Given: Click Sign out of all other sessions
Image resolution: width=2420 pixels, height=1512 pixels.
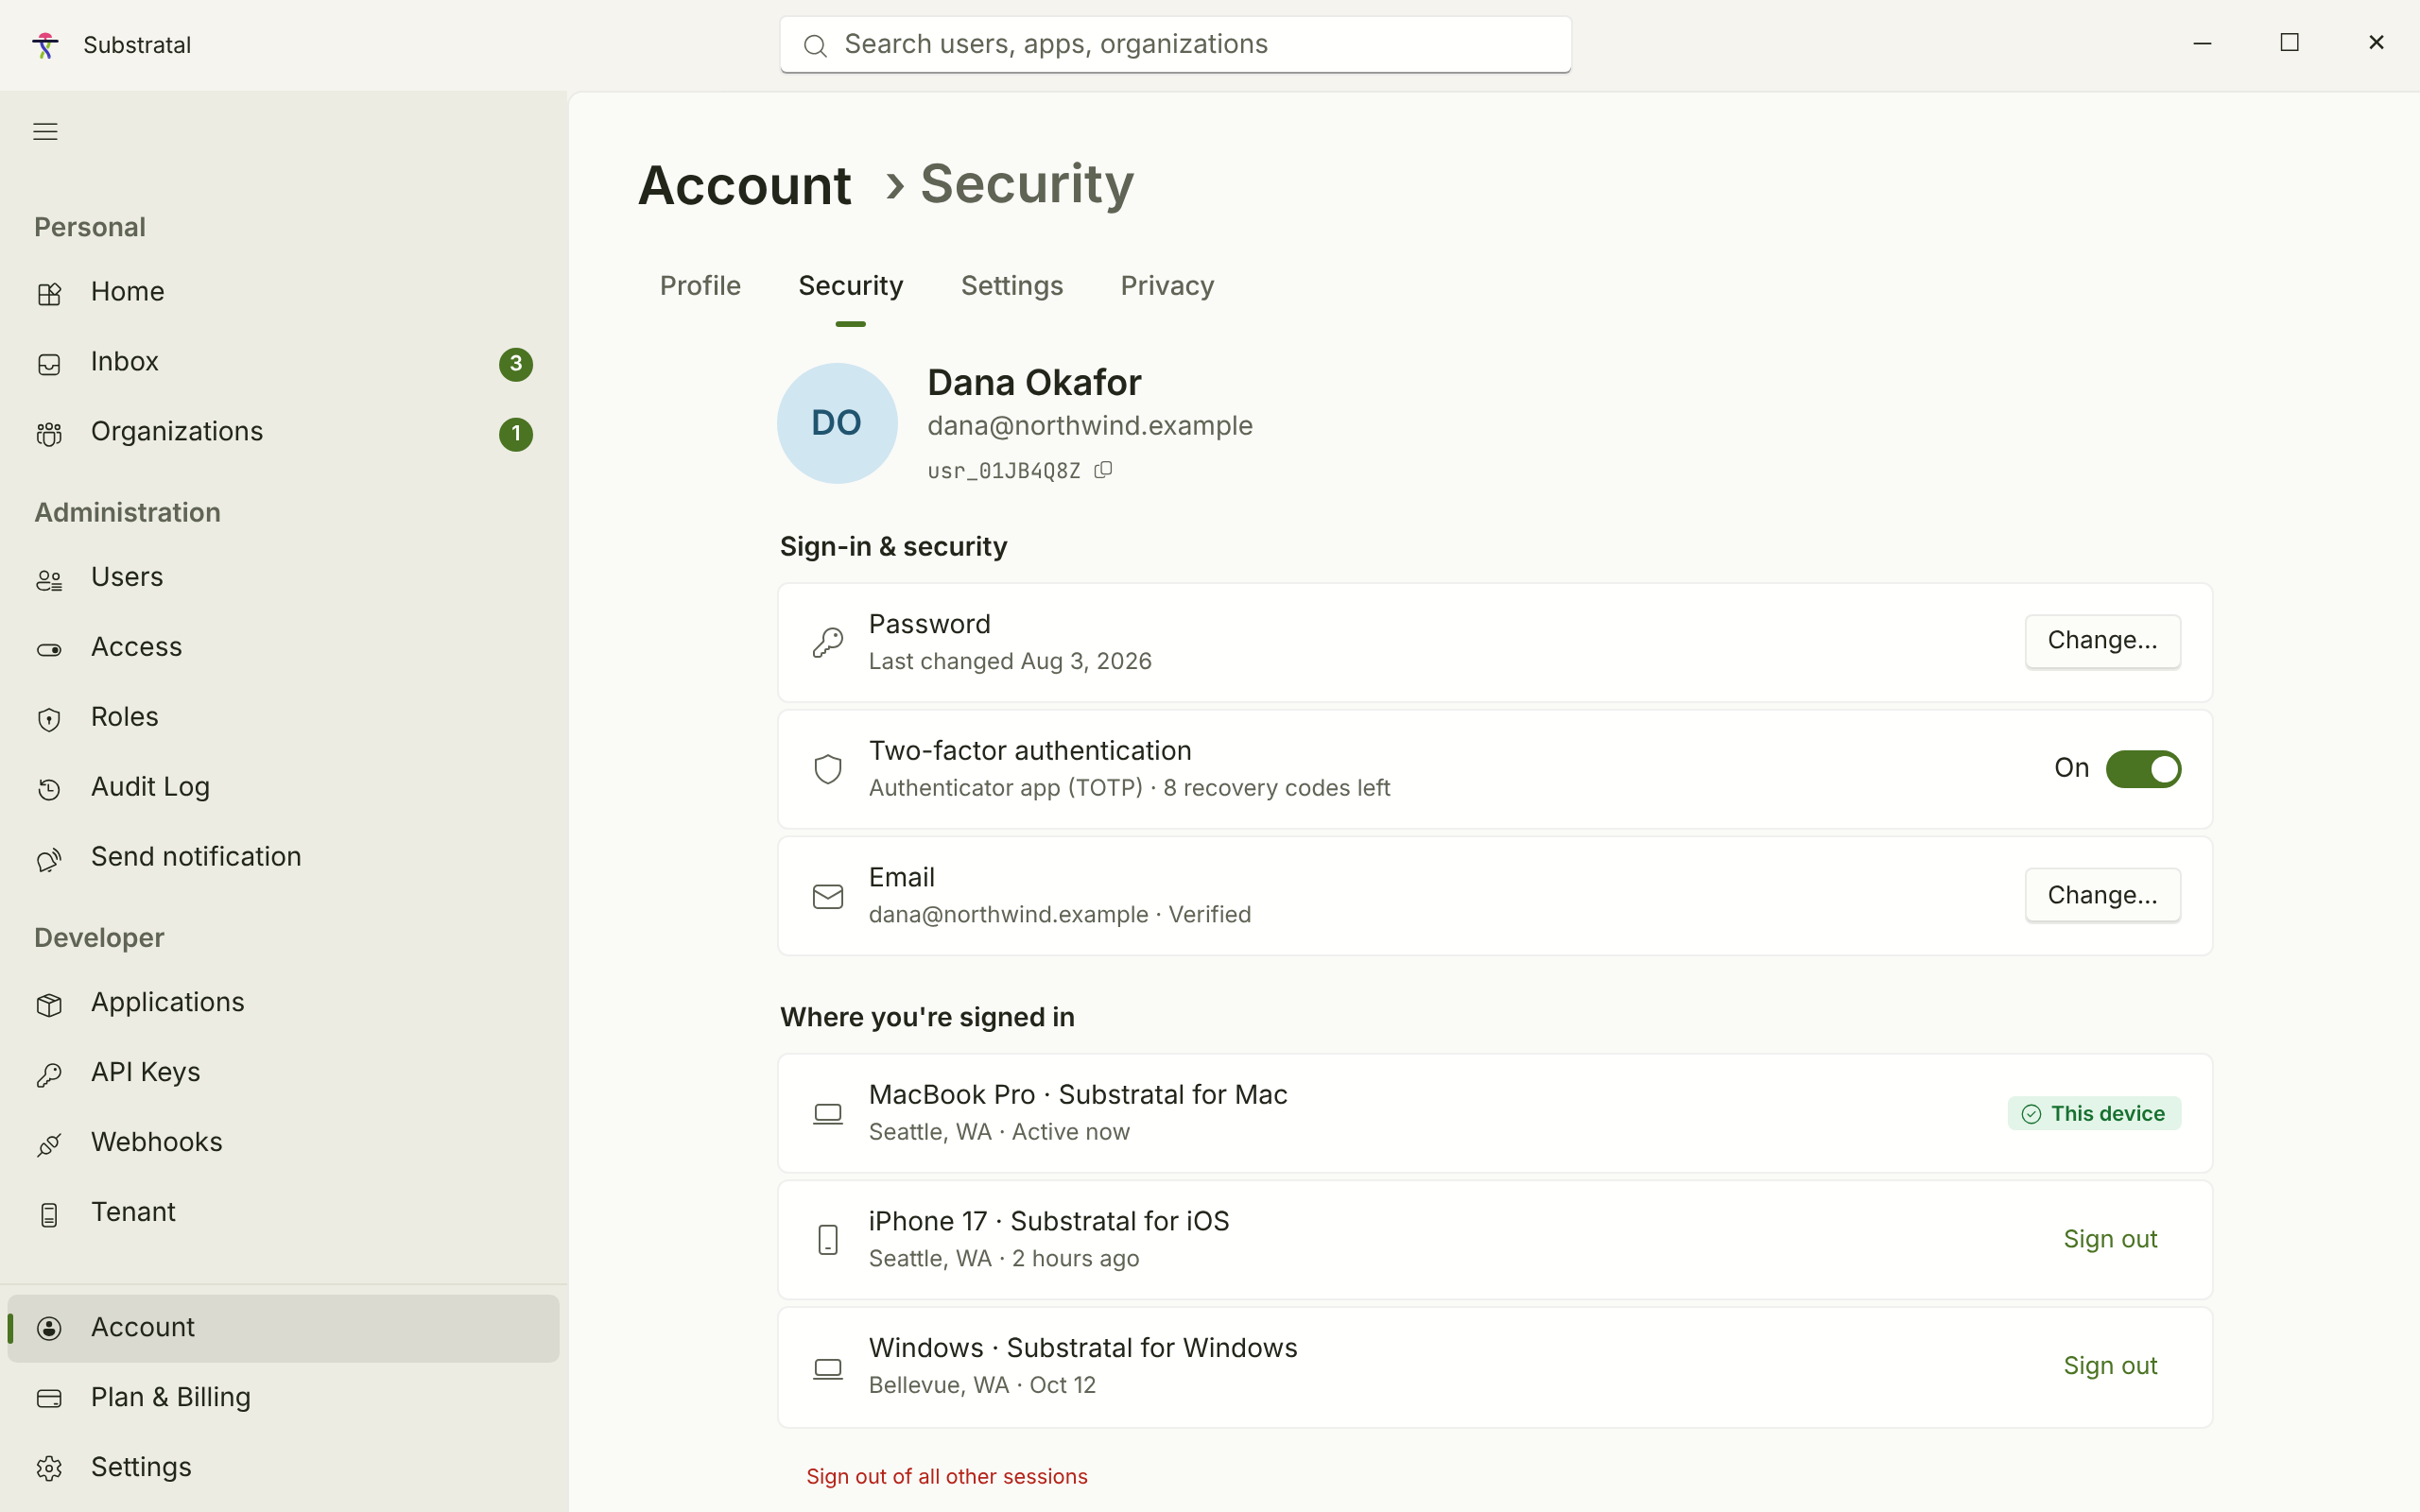Looking at the screenshot, I should 947,1477.
